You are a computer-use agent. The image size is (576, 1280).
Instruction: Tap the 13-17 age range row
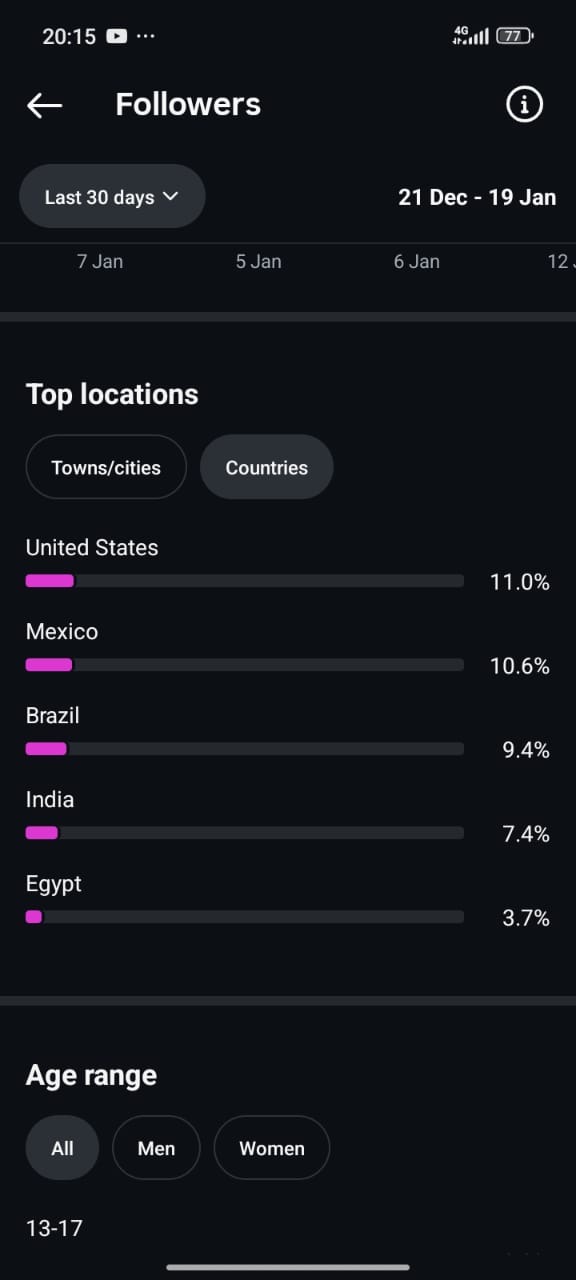(x=288, y=1228)
